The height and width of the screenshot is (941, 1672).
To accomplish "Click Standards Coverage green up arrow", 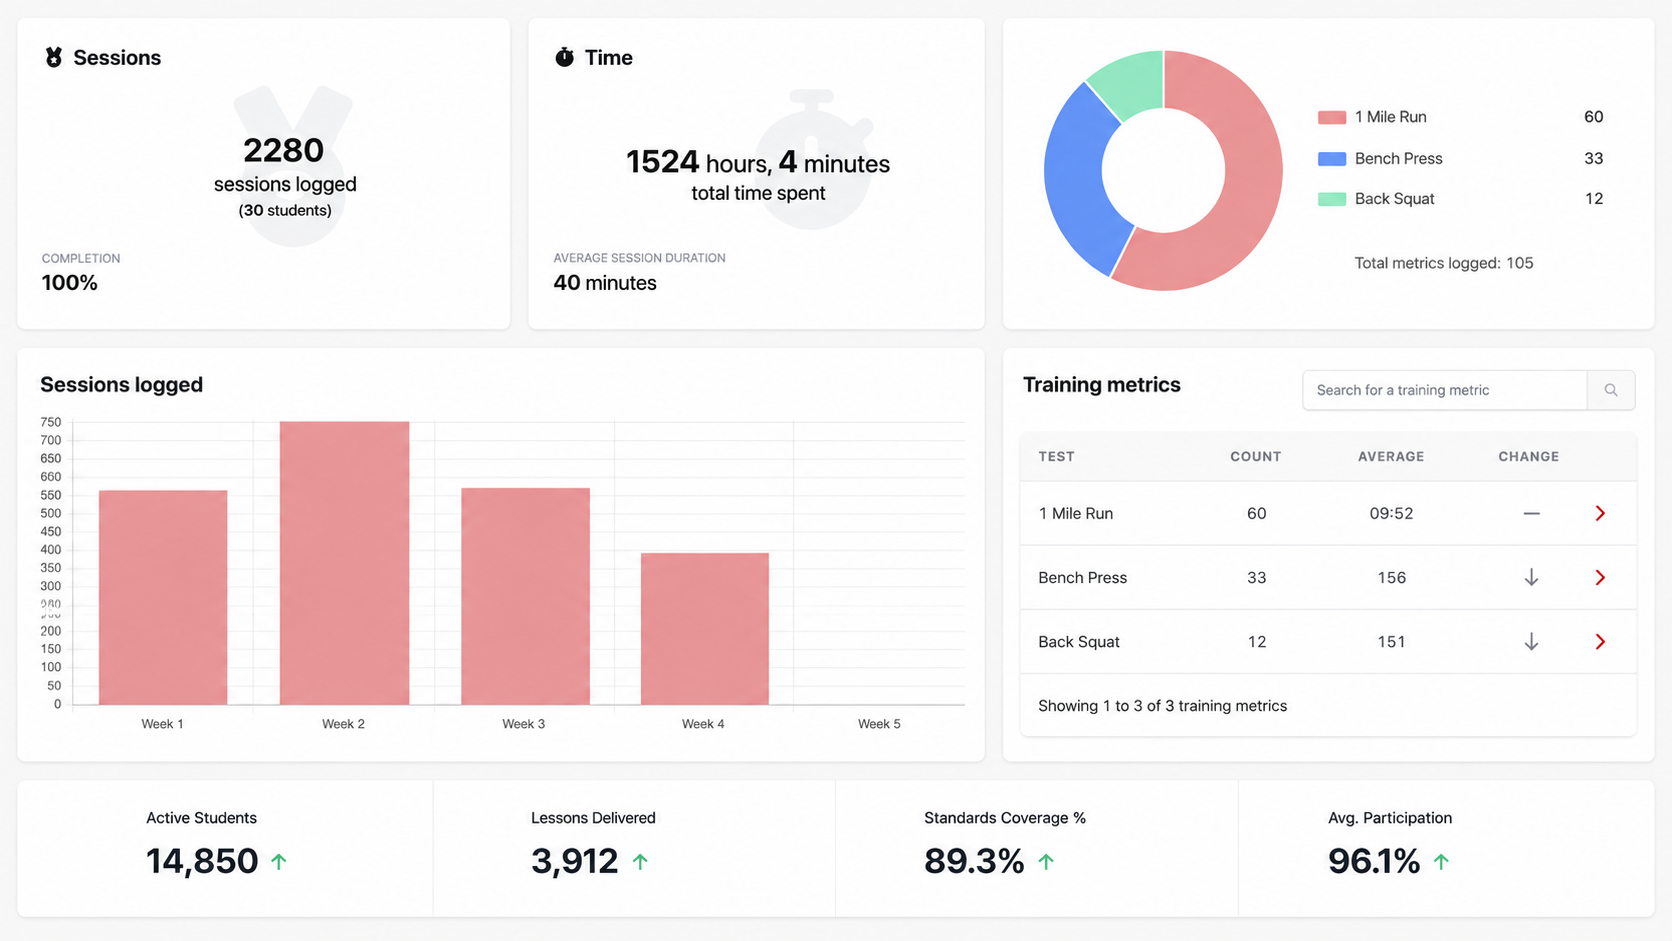I will (x=1046, y=861).
